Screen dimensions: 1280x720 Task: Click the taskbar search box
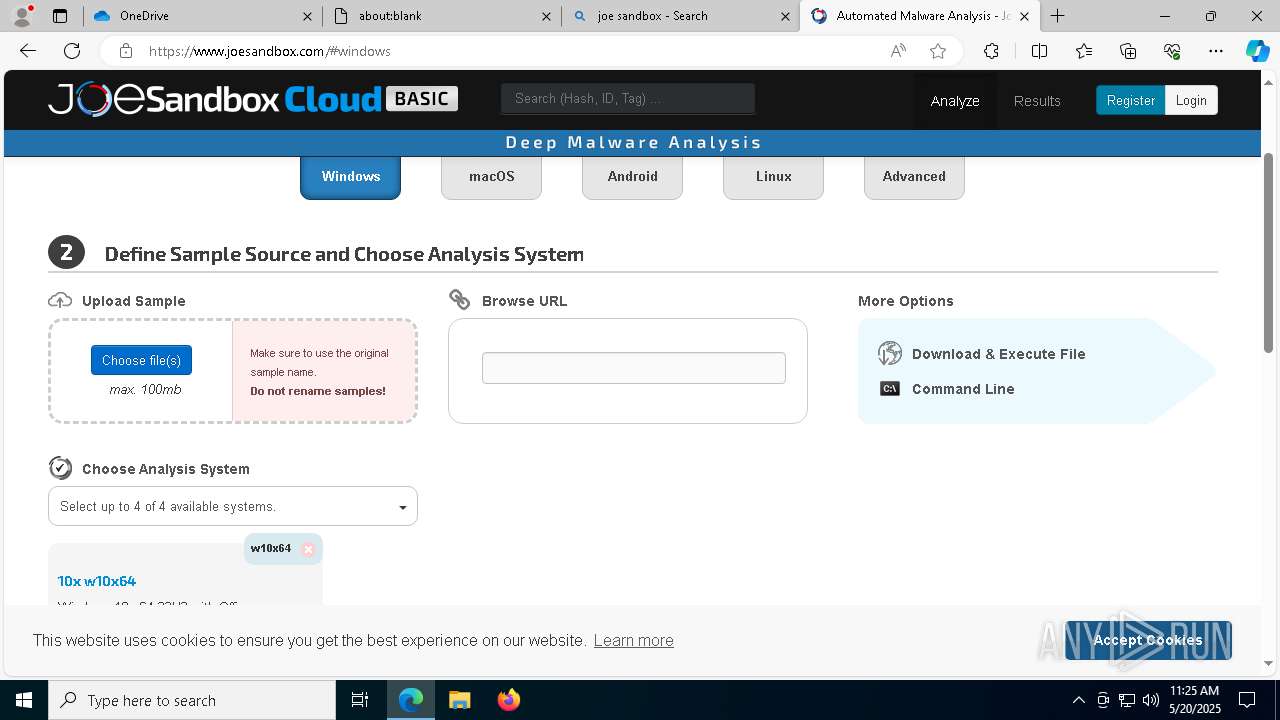(x=192, y=700)
